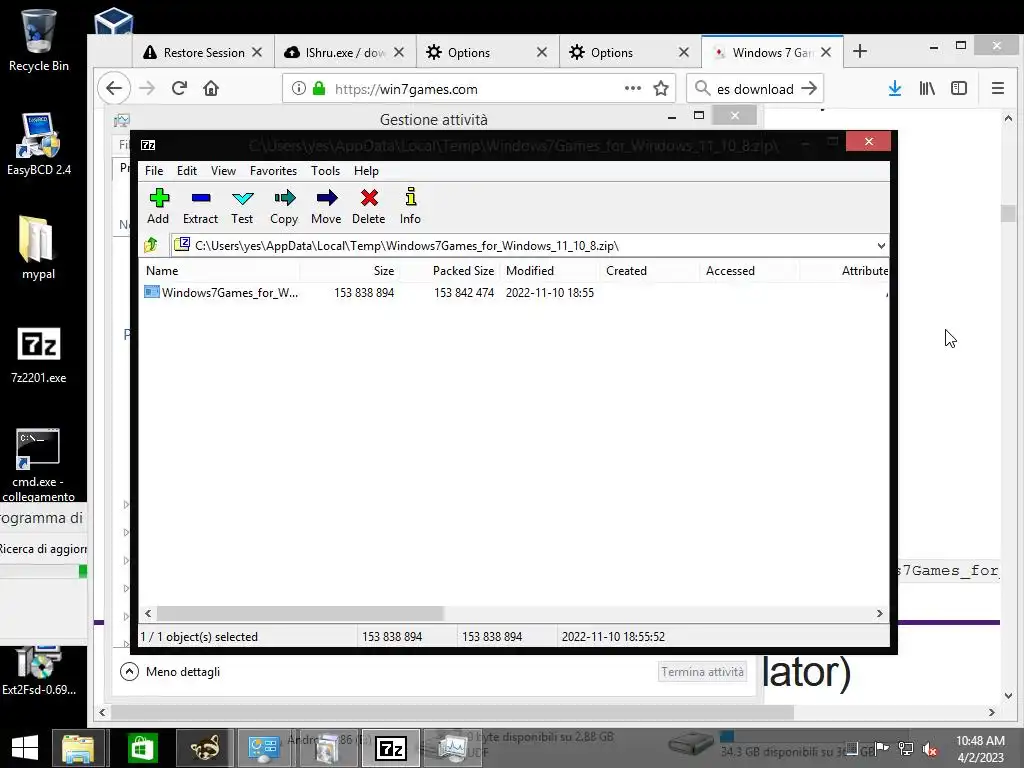1024x768 pixels.
Task: Go up one folder level in 7-Zip
Action: tap(152, 245)
